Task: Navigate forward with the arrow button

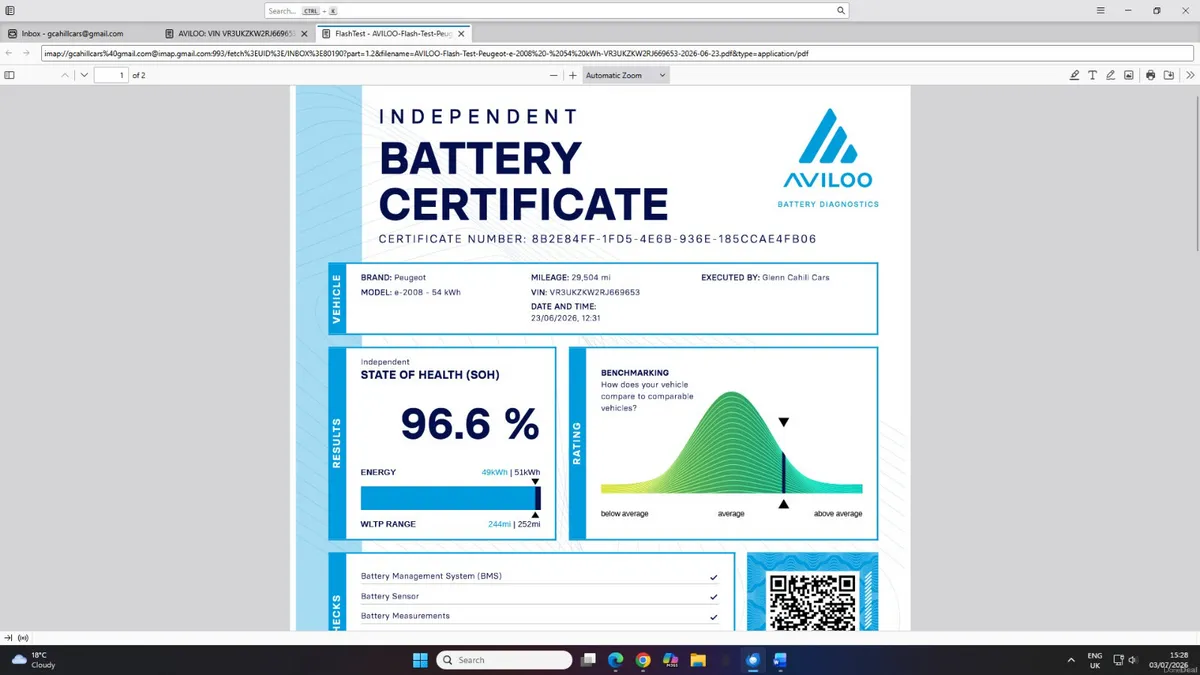Action: 26,53
